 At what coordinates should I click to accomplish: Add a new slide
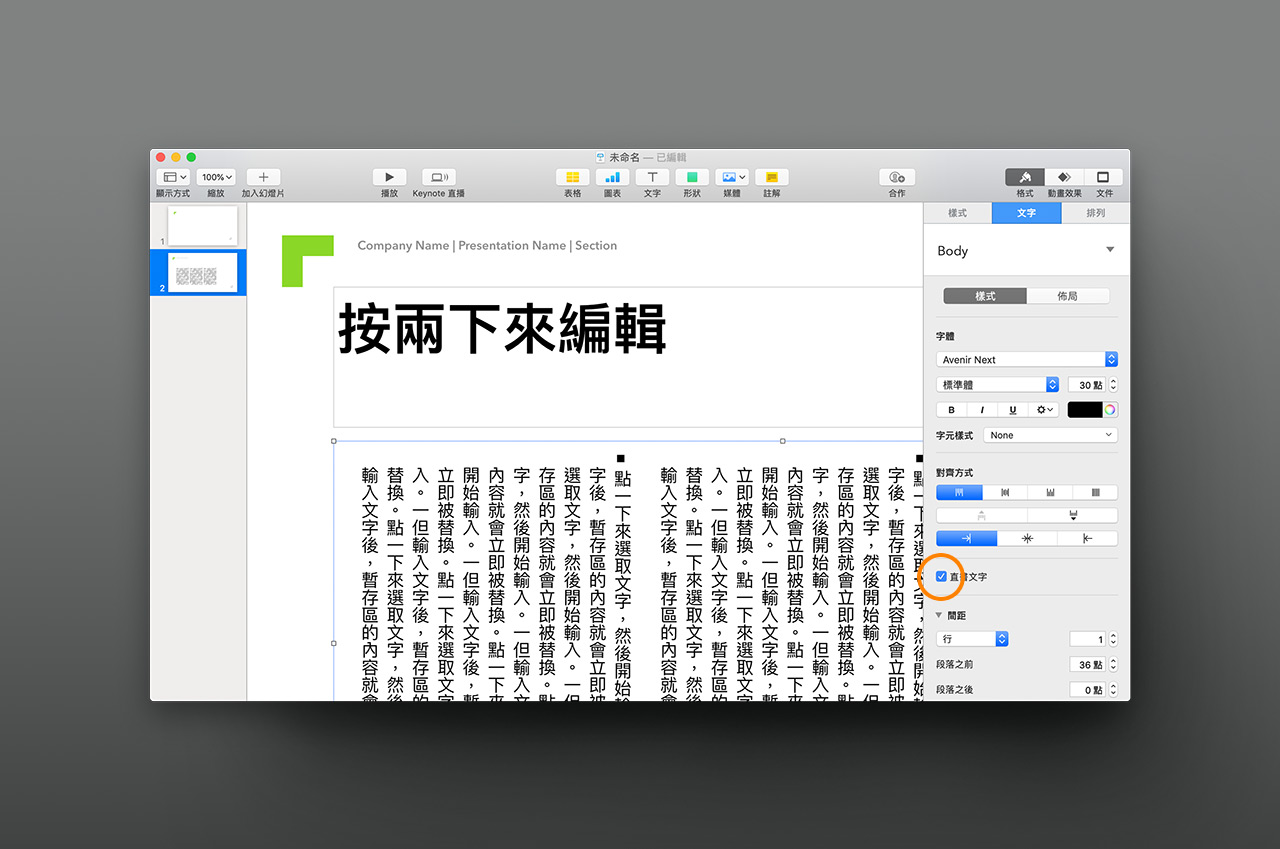pos(263,177)
